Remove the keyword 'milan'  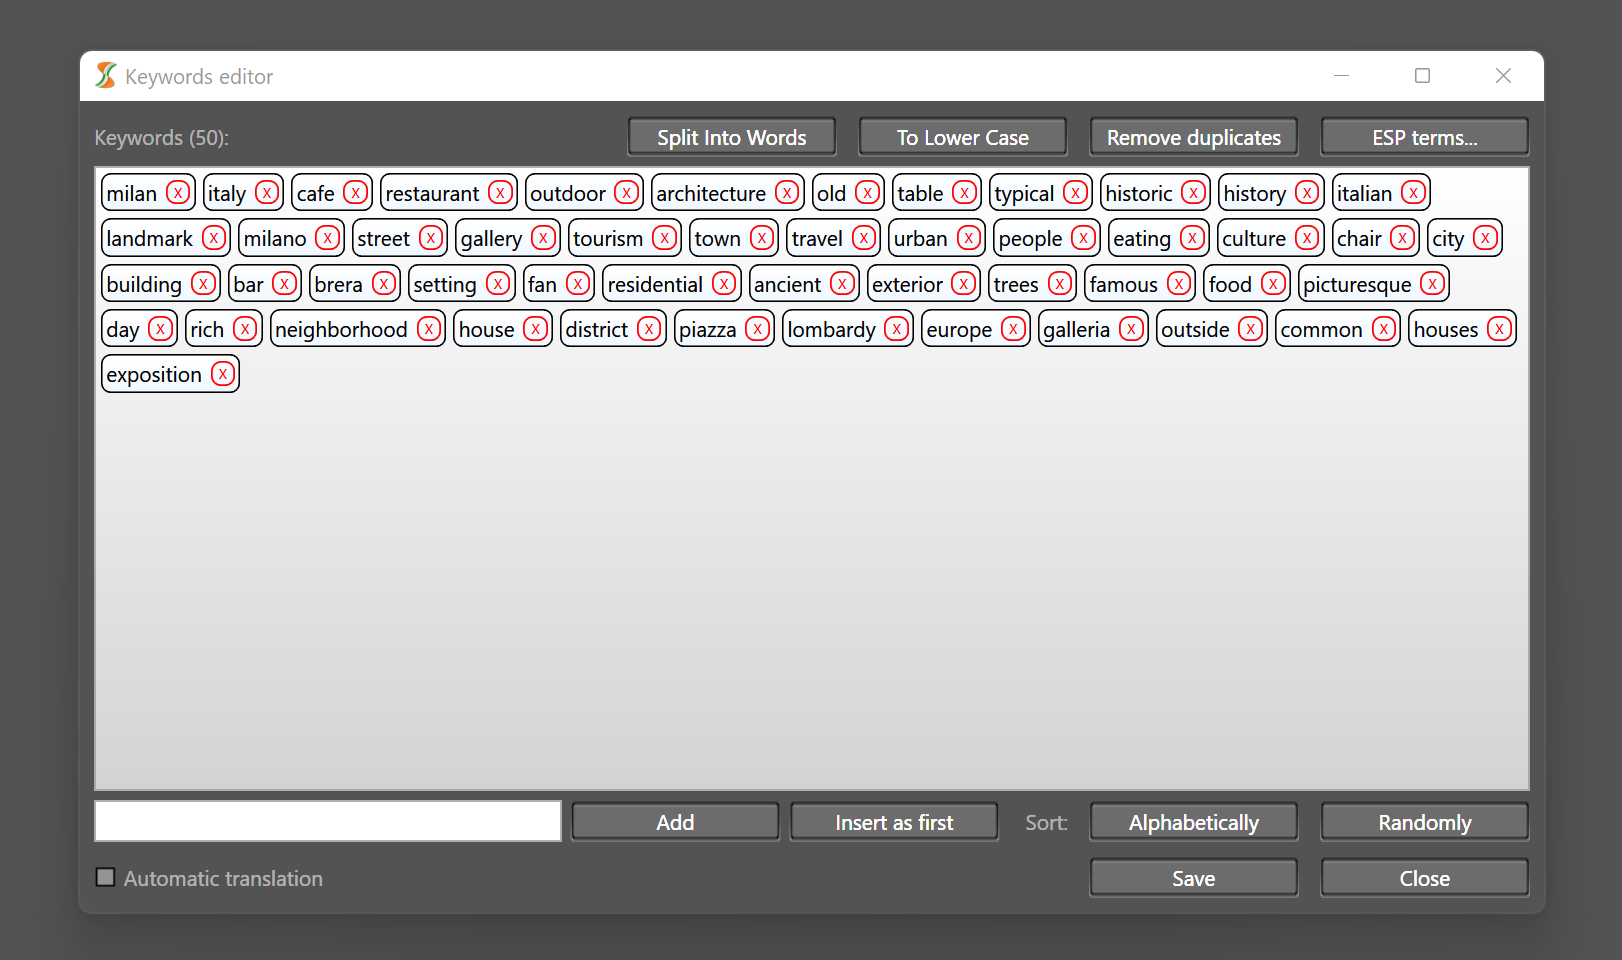tap(177, 192)
